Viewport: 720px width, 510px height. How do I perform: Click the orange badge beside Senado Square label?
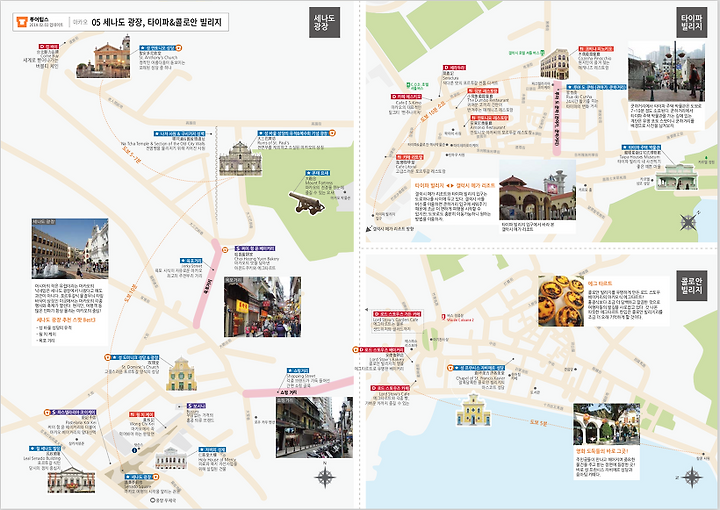tap(155, 477)
